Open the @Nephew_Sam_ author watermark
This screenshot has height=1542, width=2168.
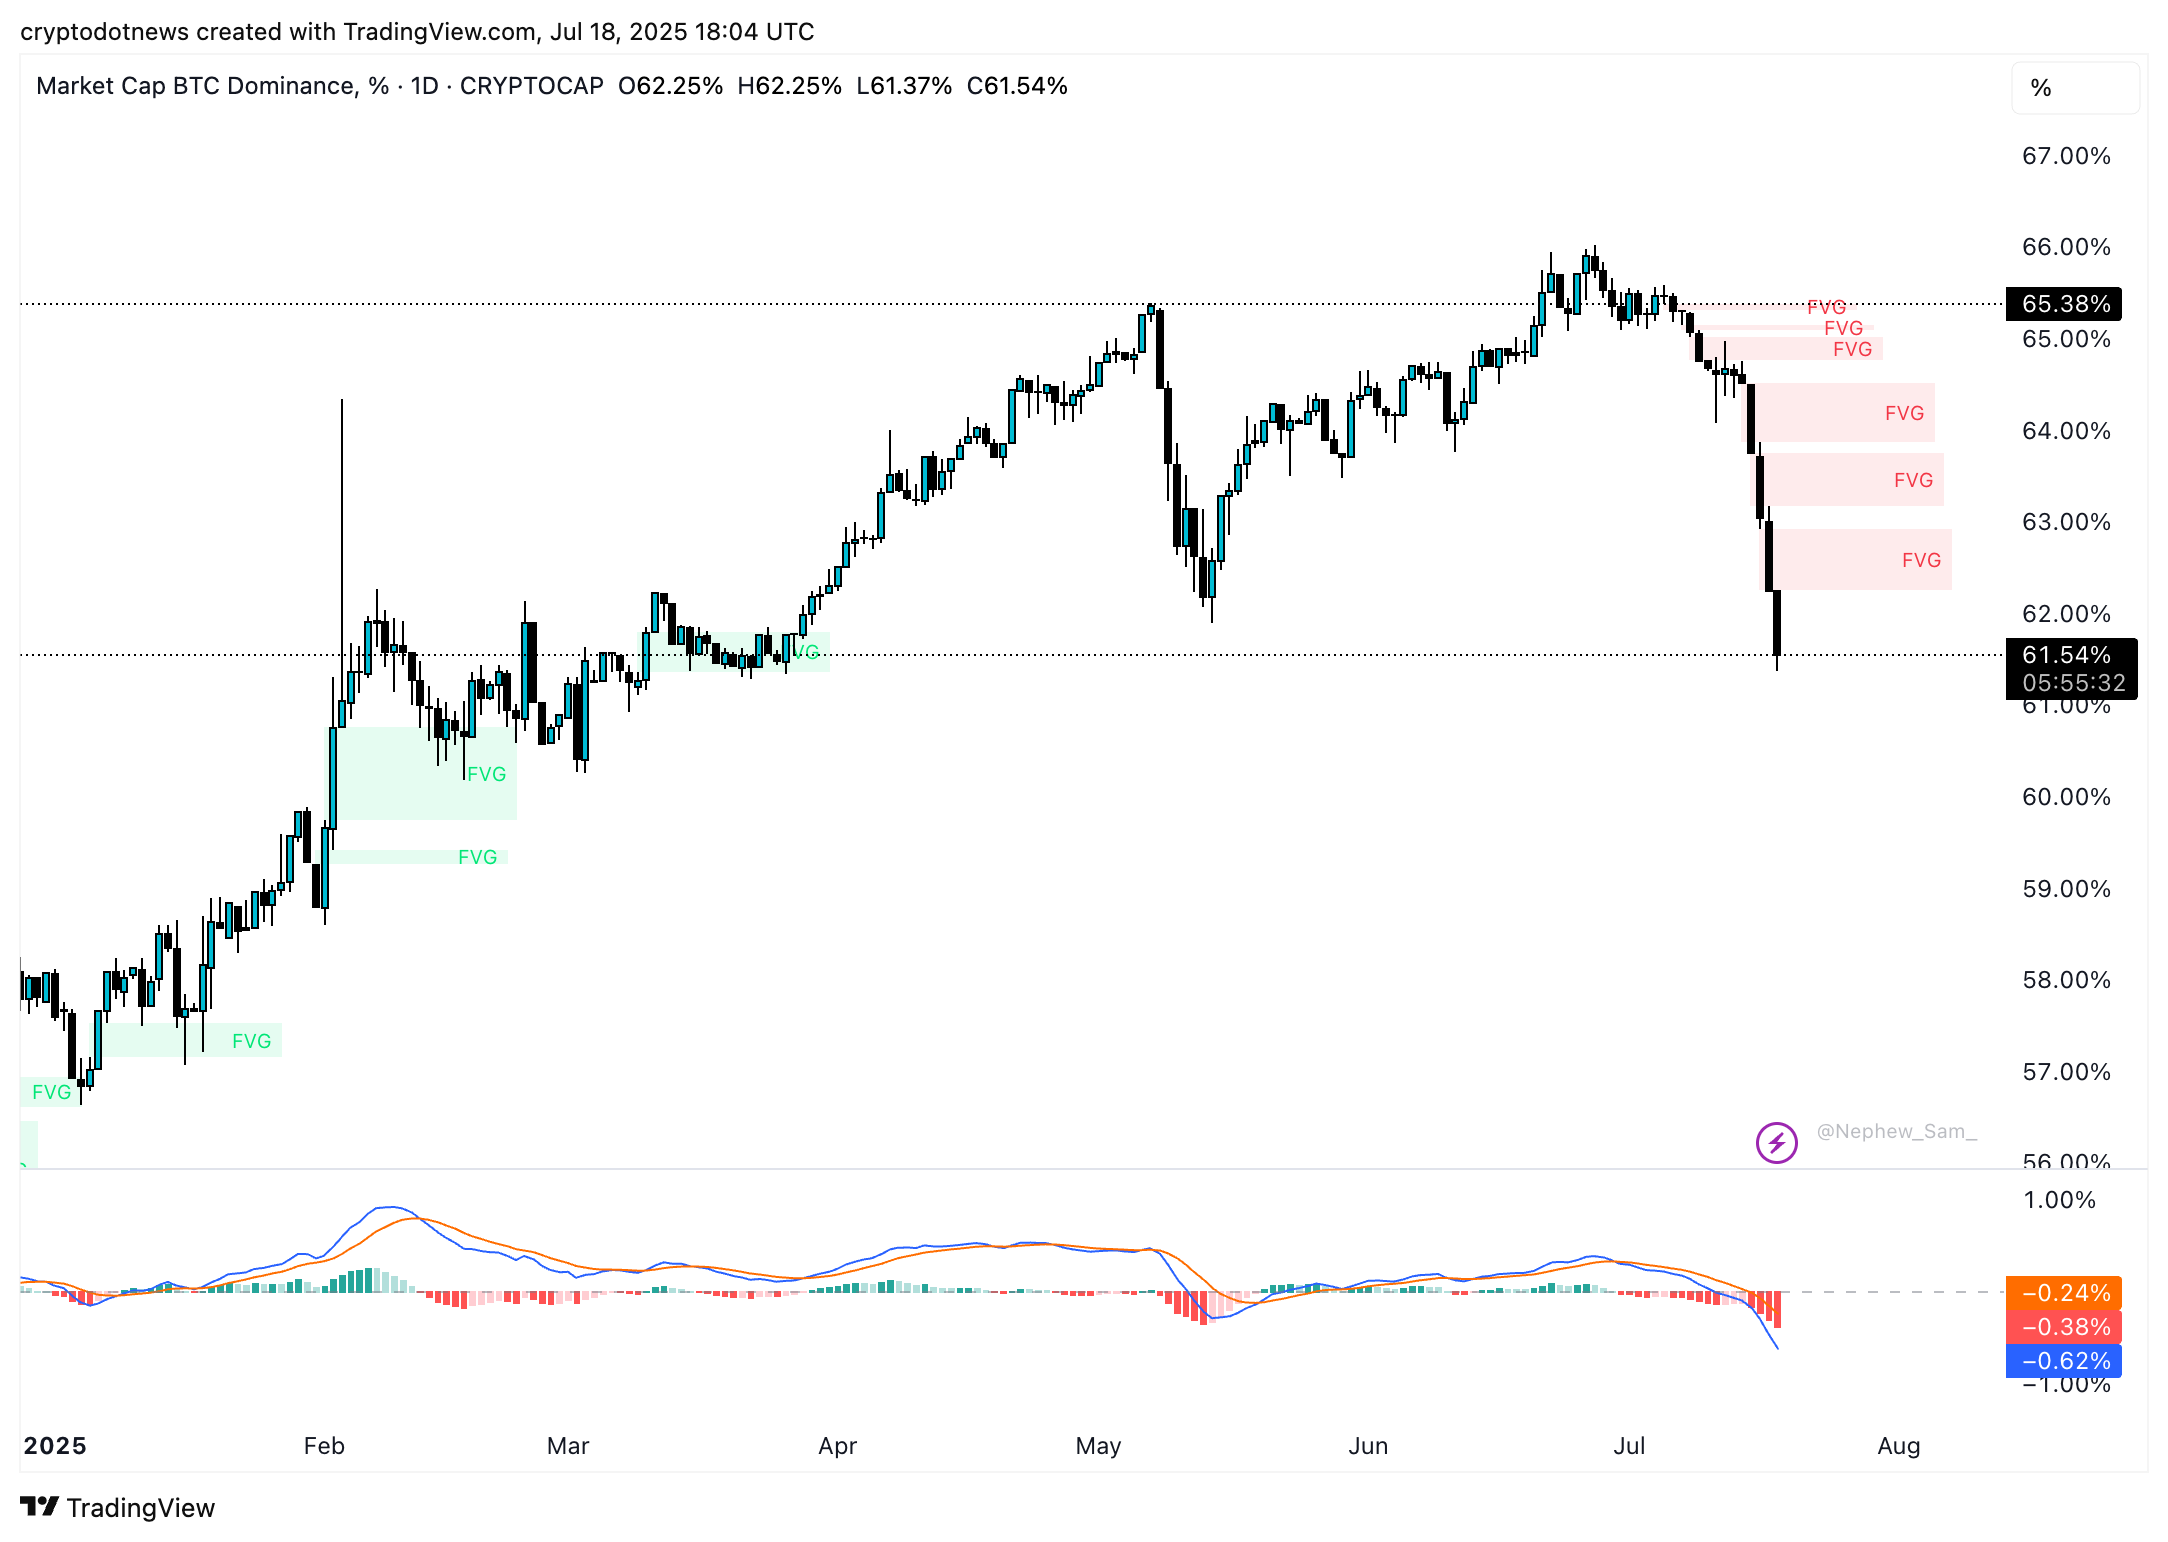(x=1896, y=1131)
